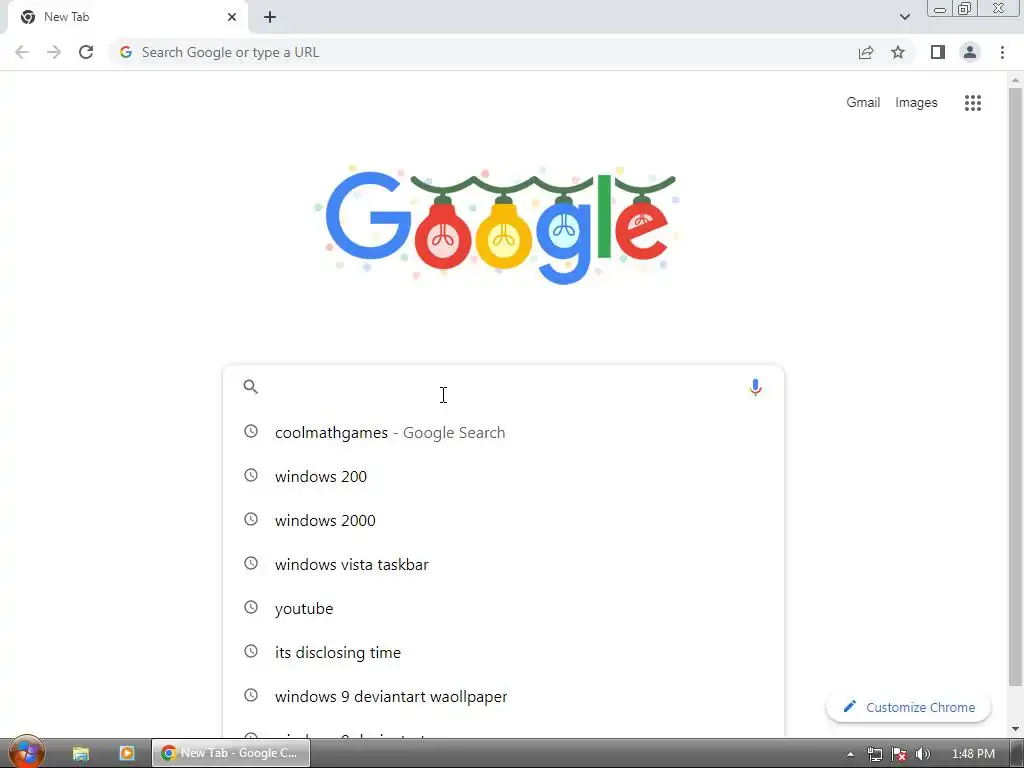This screenshot has height=768, width=1024.
Task: Click the browser back arrow
Action: [x=22, y=52]
